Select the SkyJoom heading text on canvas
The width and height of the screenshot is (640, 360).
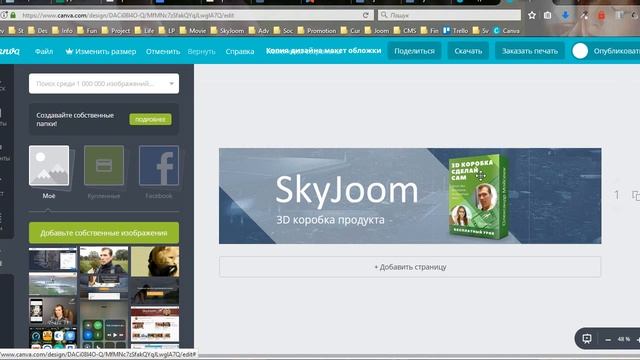pyautogui.click(x=347, y=190)
